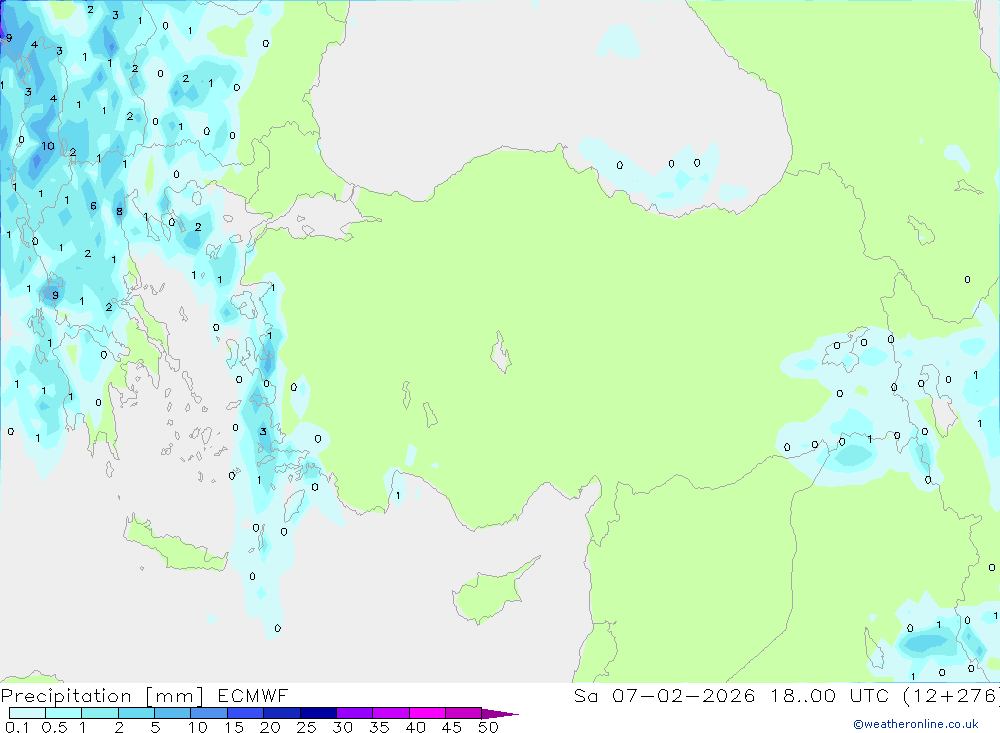Click the 25–30 mm navy legend box
Screen dimensions: 1000x733
point(318,713)
